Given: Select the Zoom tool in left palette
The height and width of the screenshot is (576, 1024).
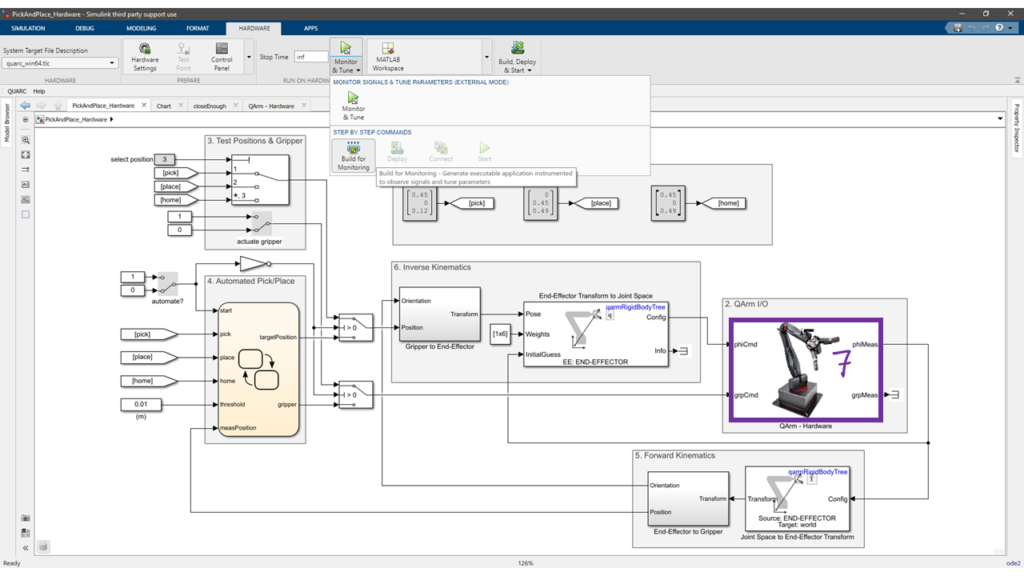Looking at the screenshot, I should pyautogui.click(x=26, y=140).
